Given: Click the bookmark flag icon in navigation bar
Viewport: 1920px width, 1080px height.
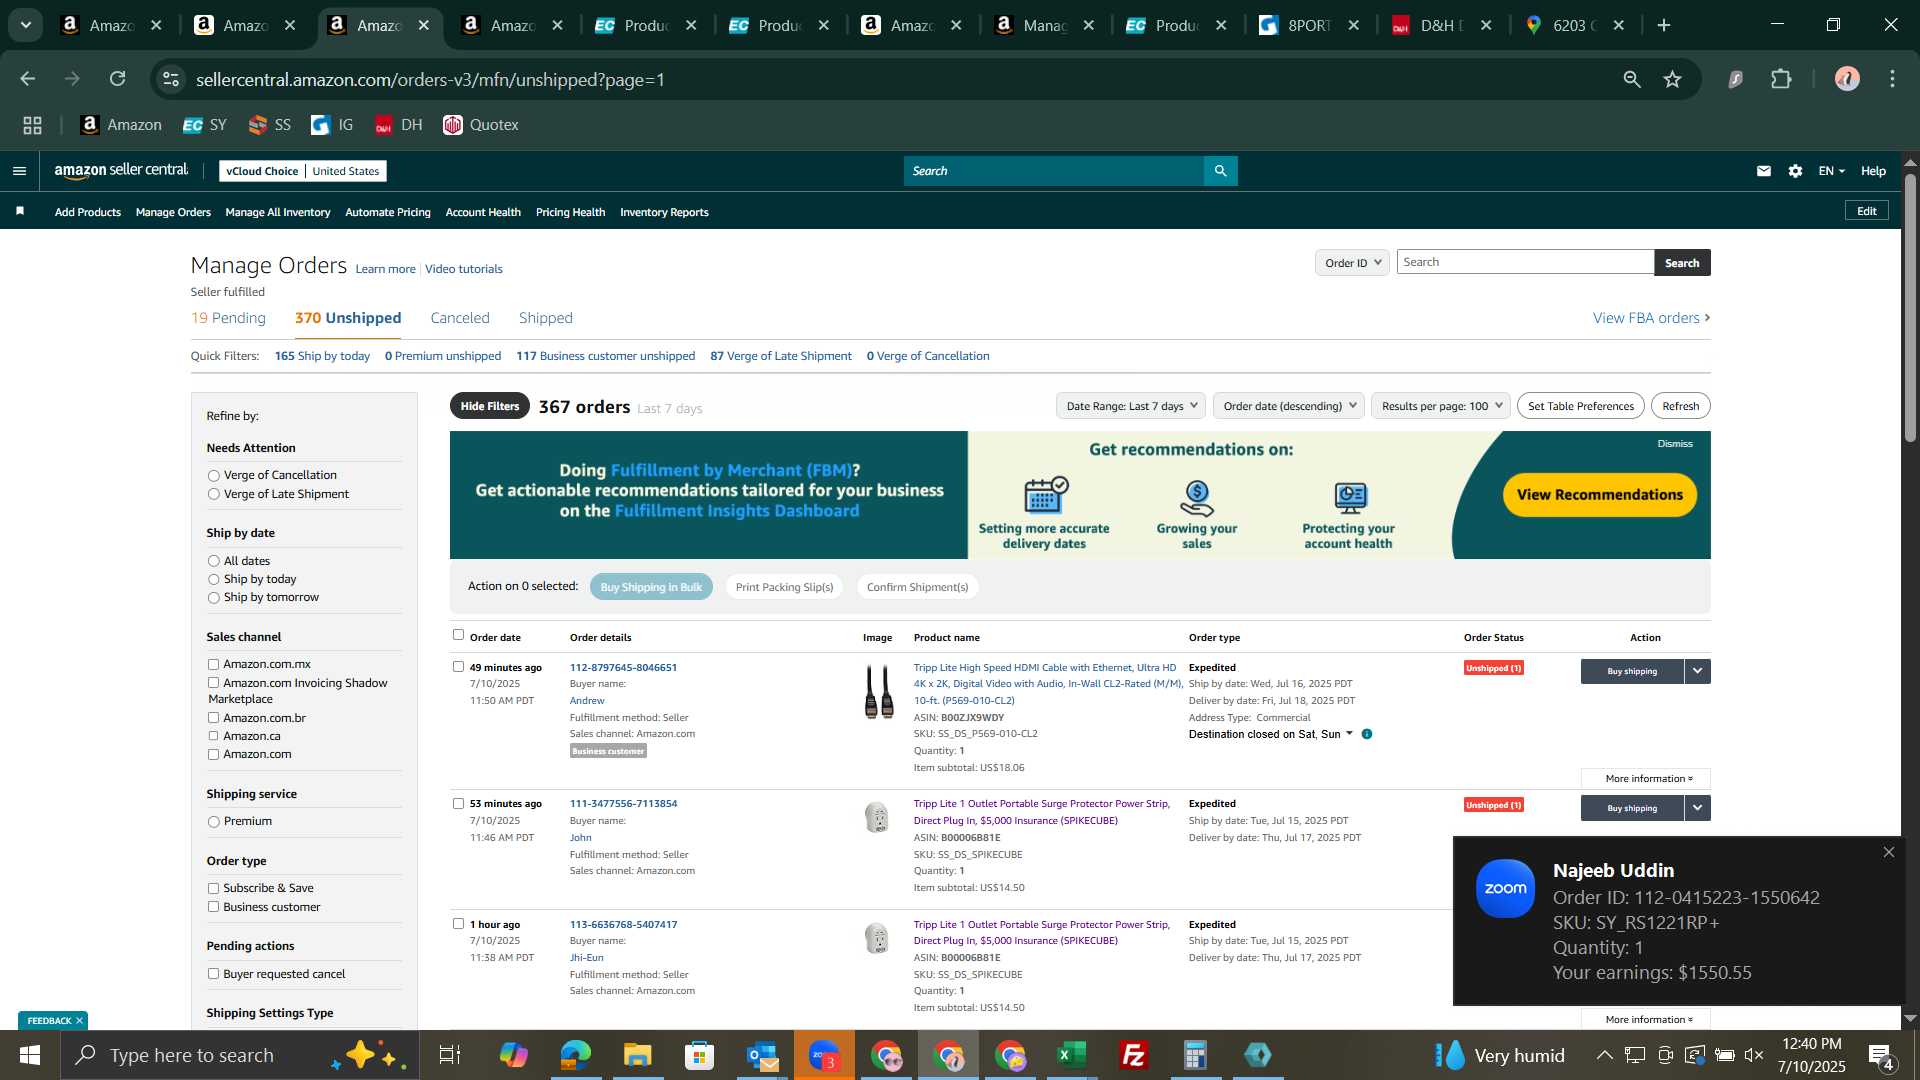Looking at the screenshot, I should (20, 211).
